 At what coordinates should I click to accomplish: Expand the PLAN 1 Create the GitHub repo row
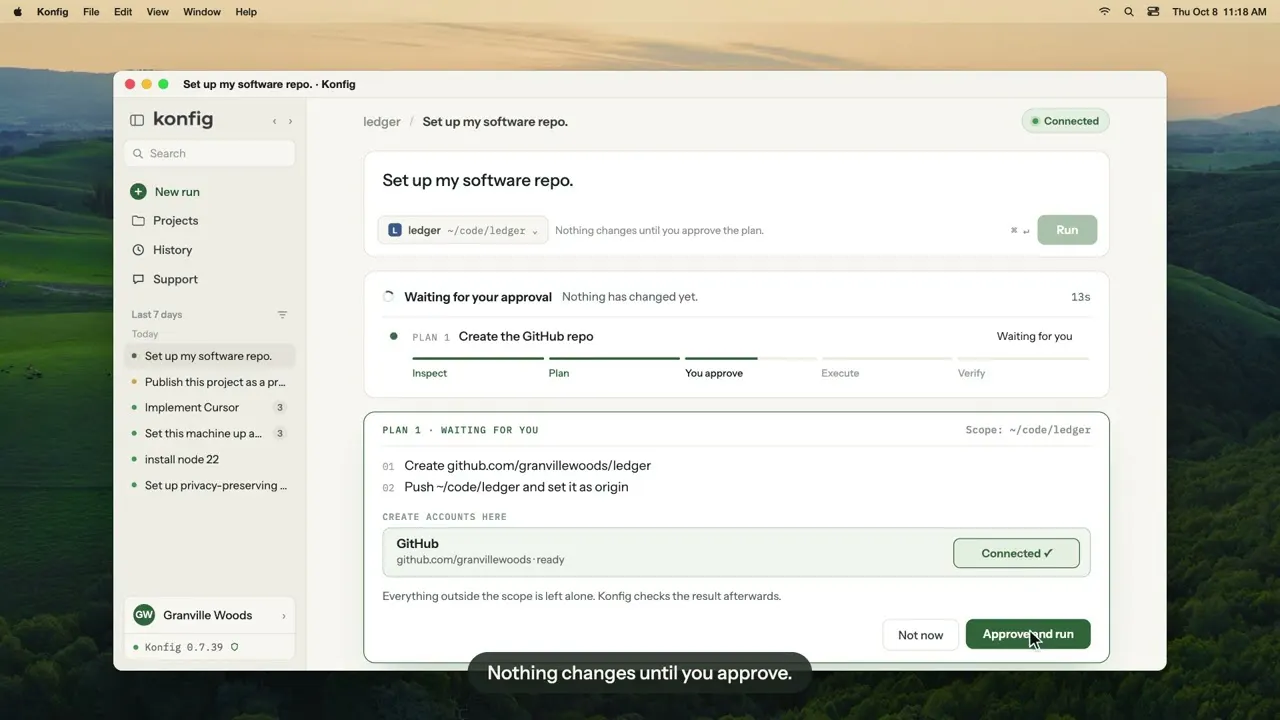(x=736, y=336)
